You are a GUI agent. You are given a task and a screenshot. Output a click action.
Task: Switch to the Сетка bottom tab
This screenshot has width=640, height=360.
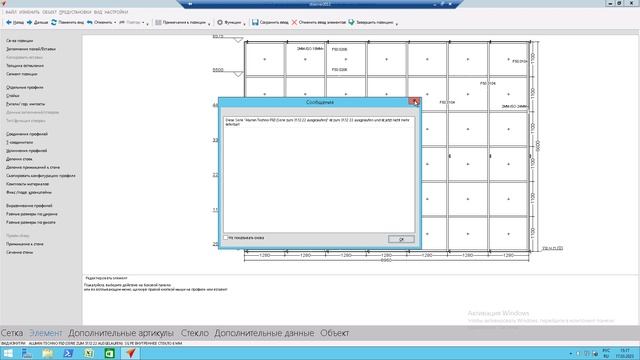[x=12, y=333]
